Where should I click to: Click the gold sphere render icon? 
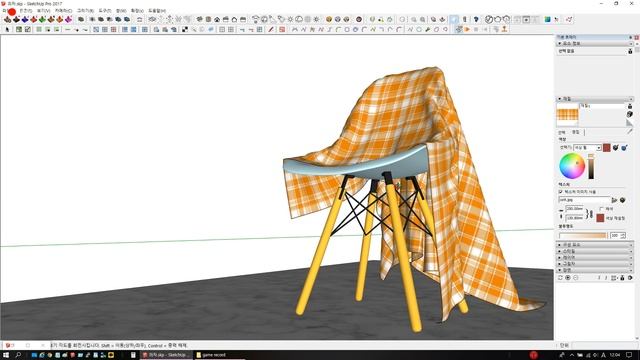point(329,19)
